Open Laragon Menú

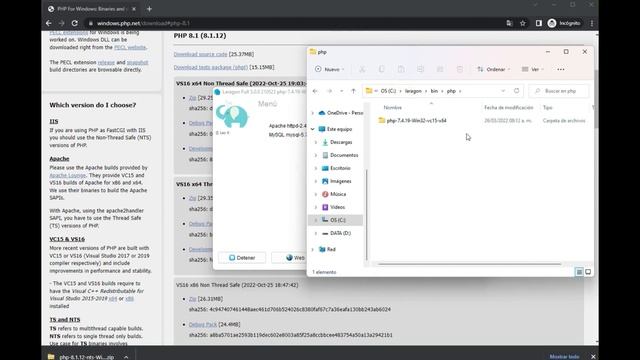(267, 104)
